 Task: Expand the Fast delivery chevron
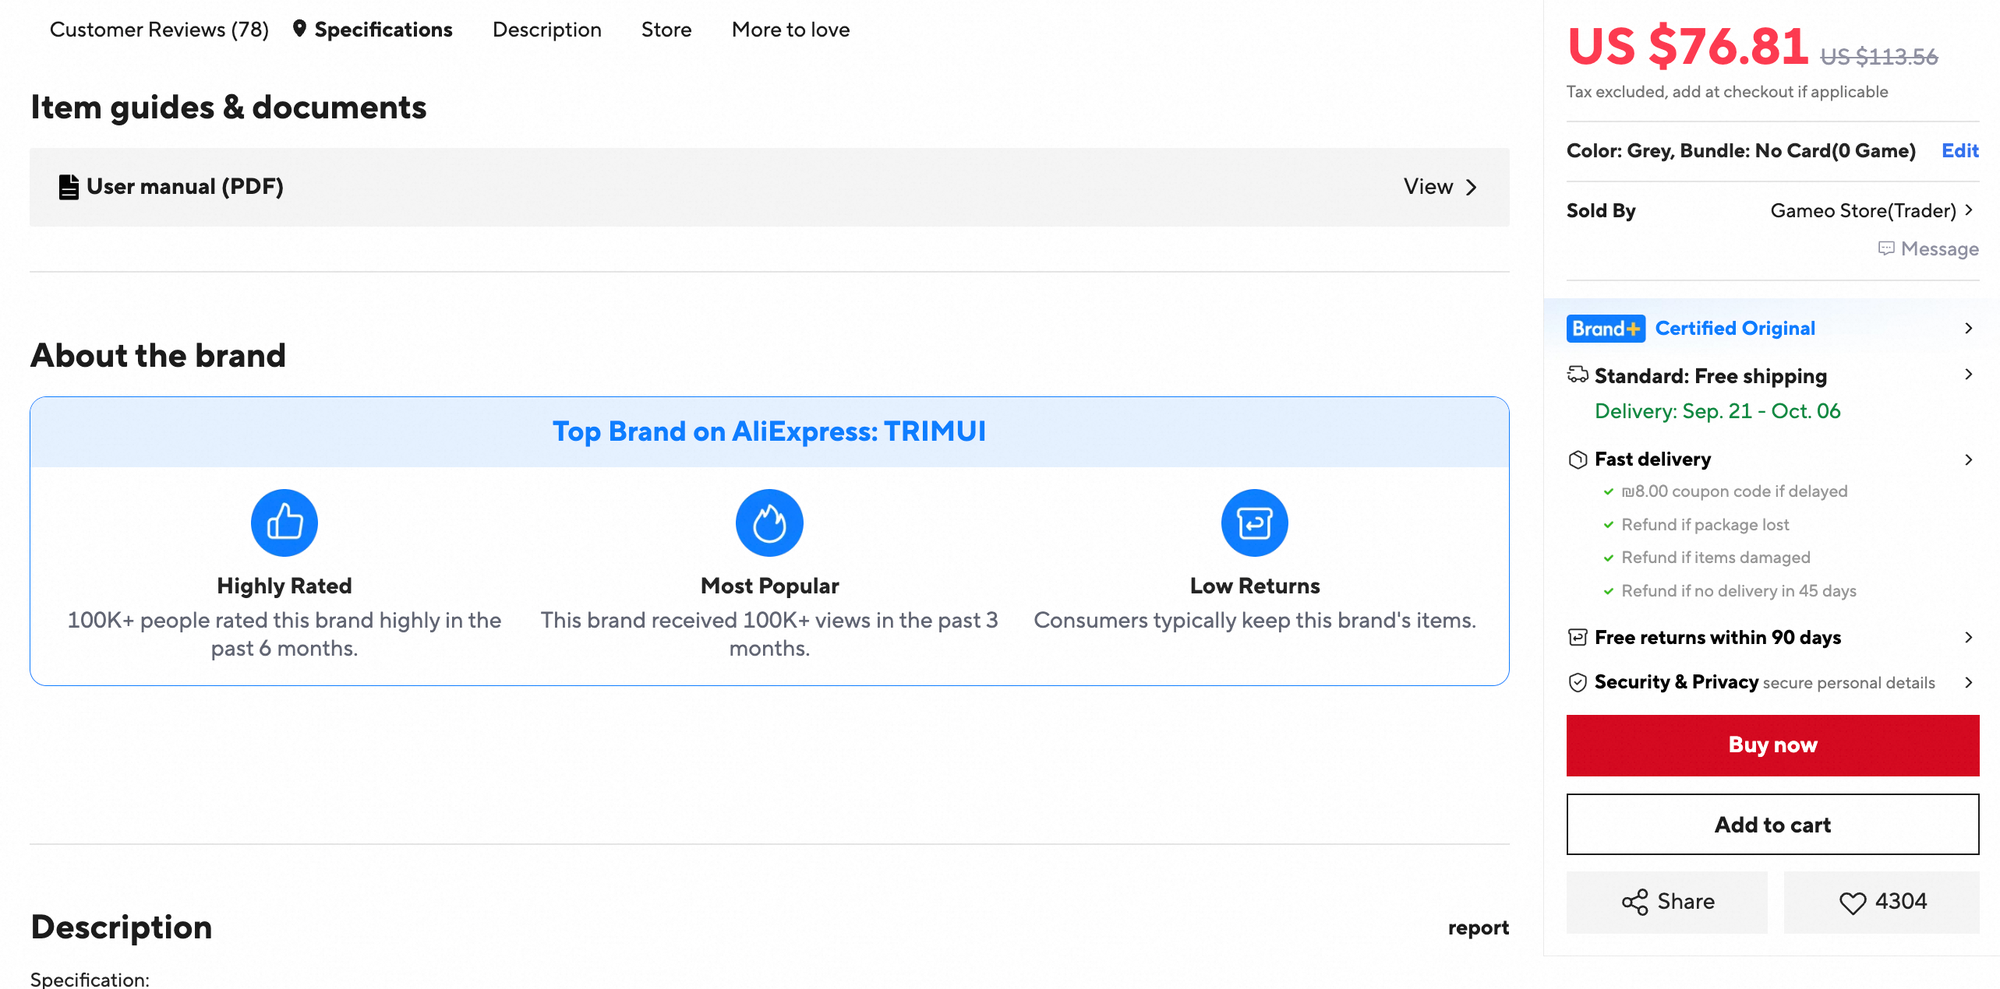coord(1968,460)
